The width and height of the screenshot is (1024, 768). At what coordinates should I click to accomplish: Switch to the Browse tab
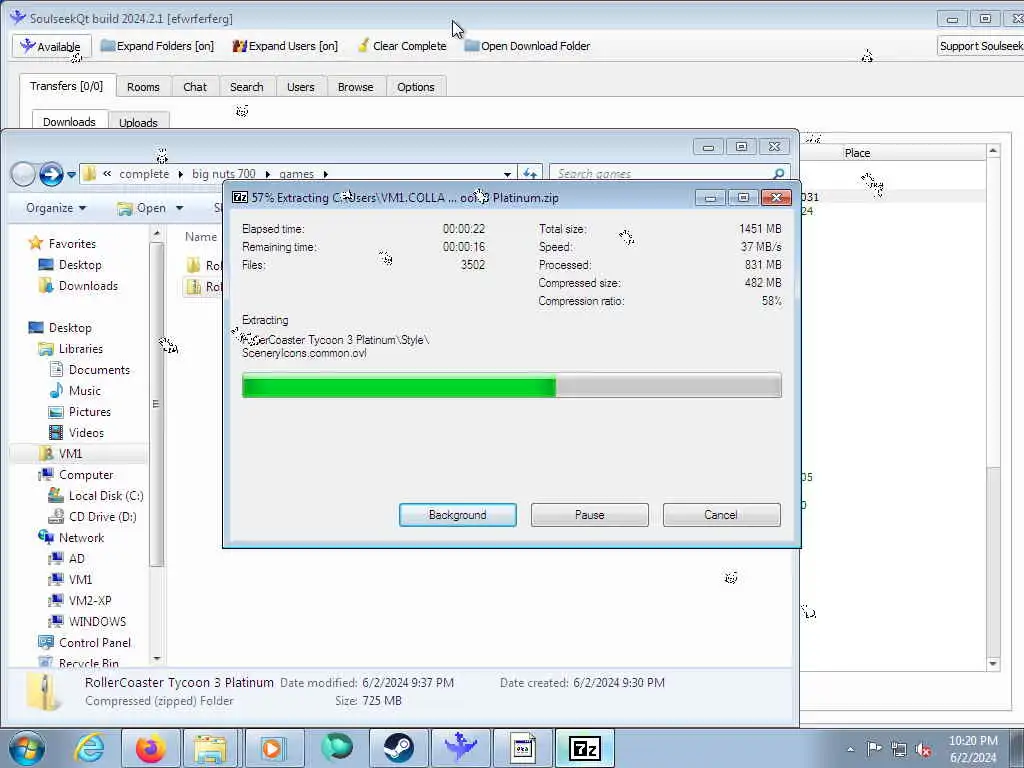tap(355, 87)
